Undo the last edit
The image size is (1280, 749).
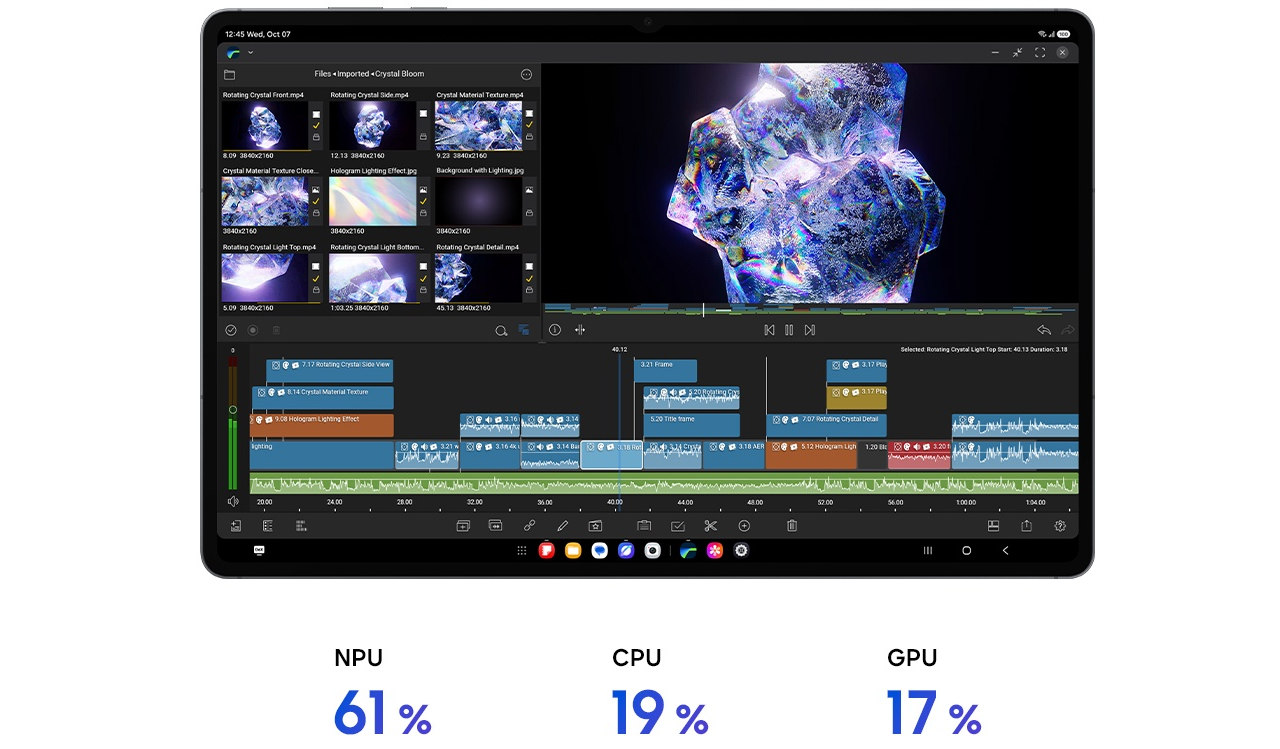(x=1044, y=330)
